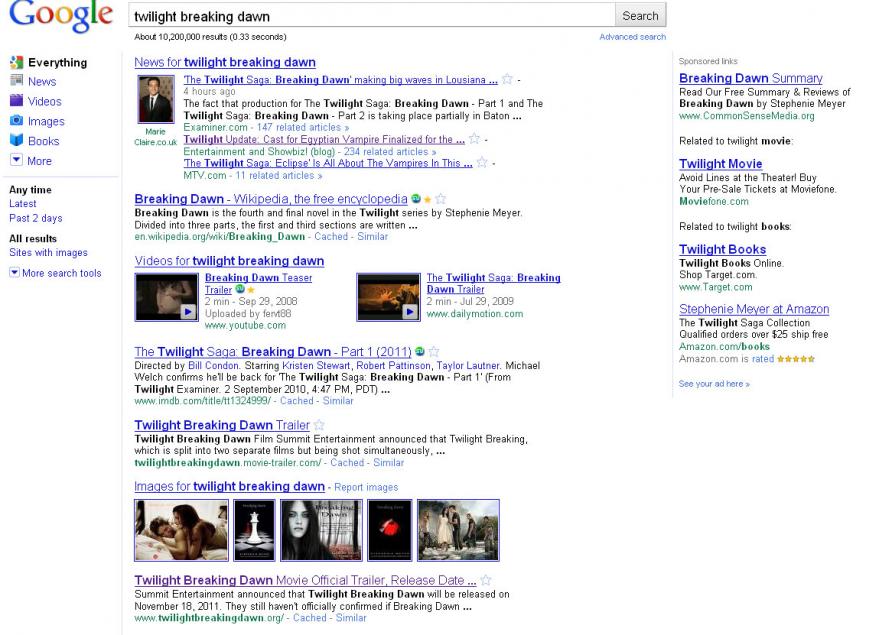Viewport: 879px width, 635px height.
Task: Star the Twilight Breaking Dawn Trailer result
Action: click(319, 425)
